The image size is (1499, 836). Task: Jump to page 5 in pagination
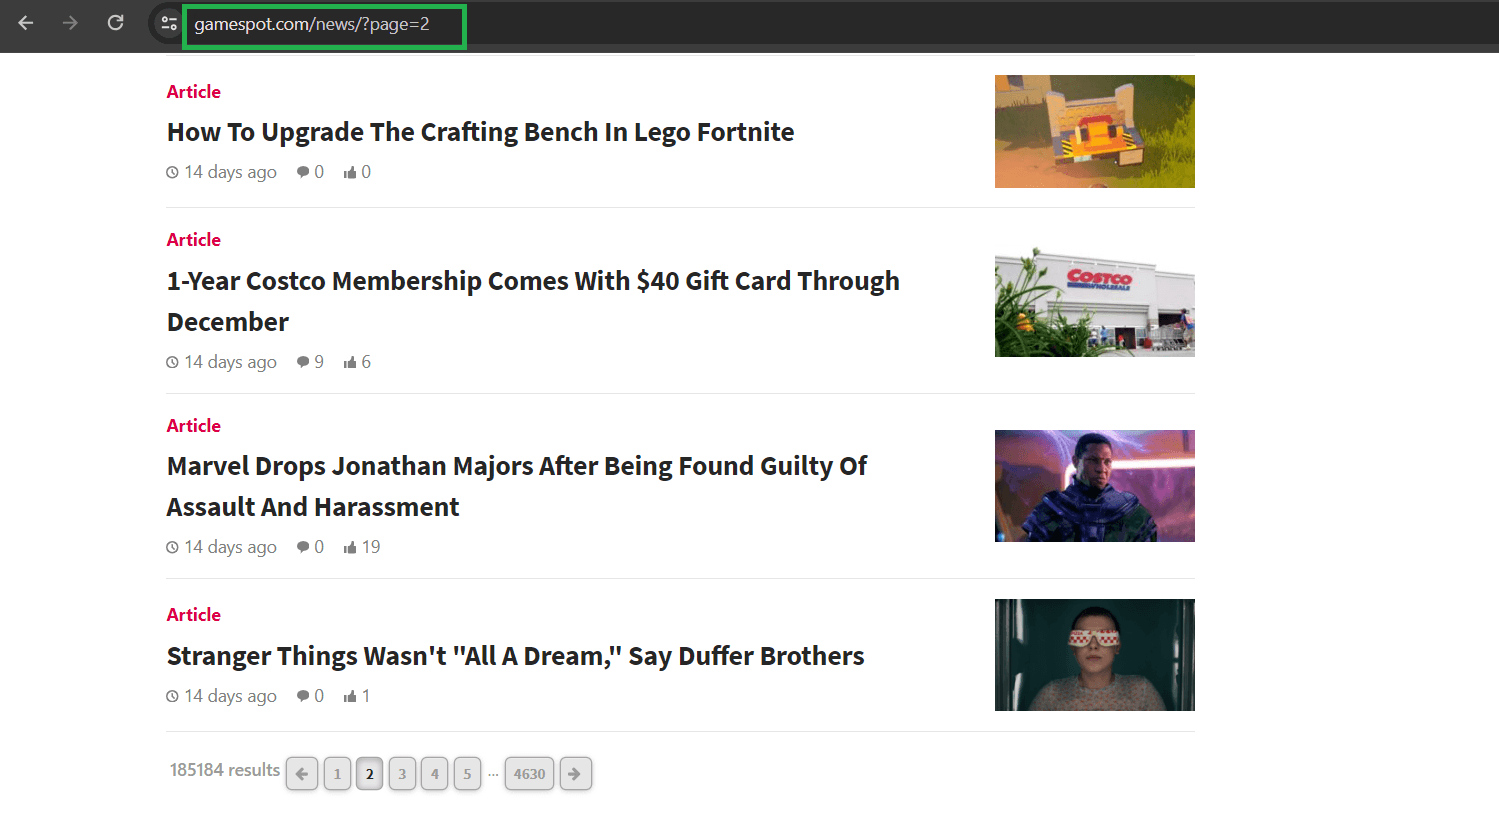coord(467,774)
